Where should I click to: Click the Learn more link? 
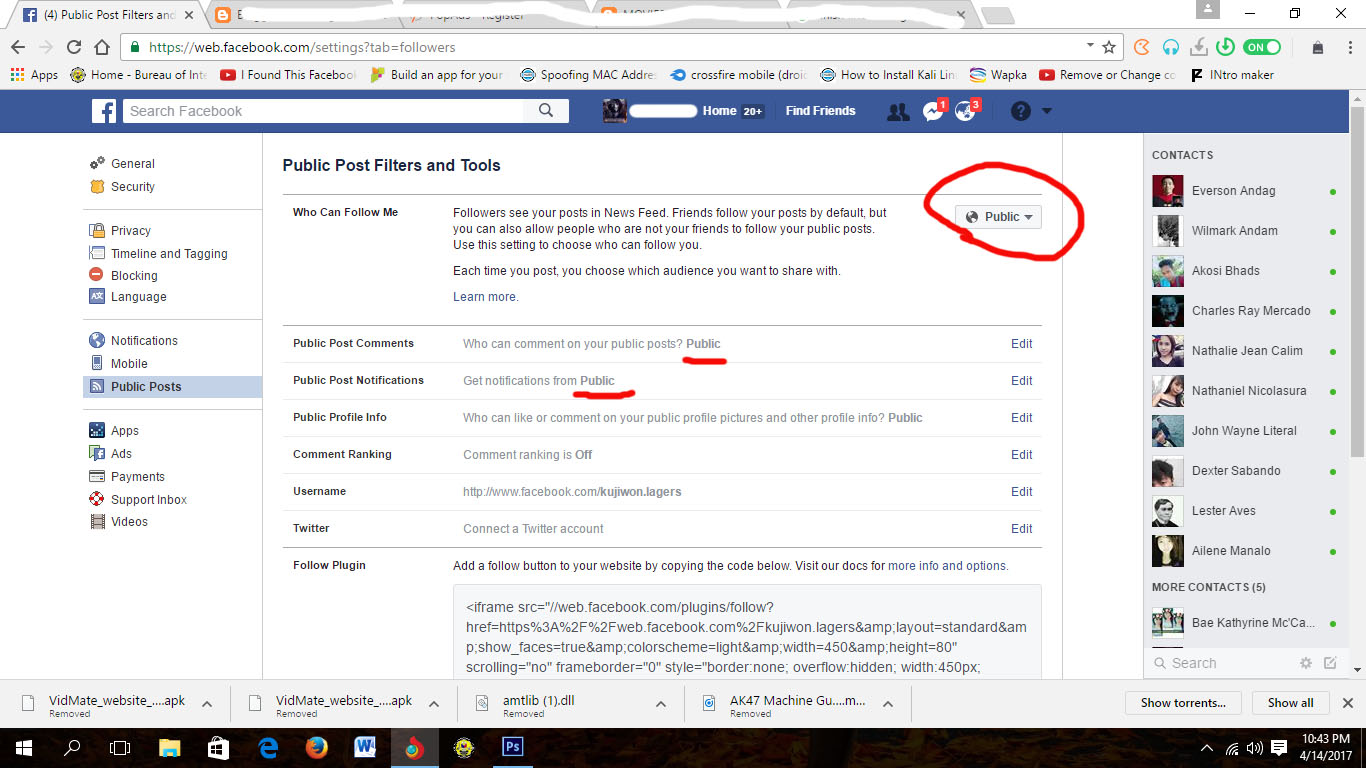click(x=485, y=296)
